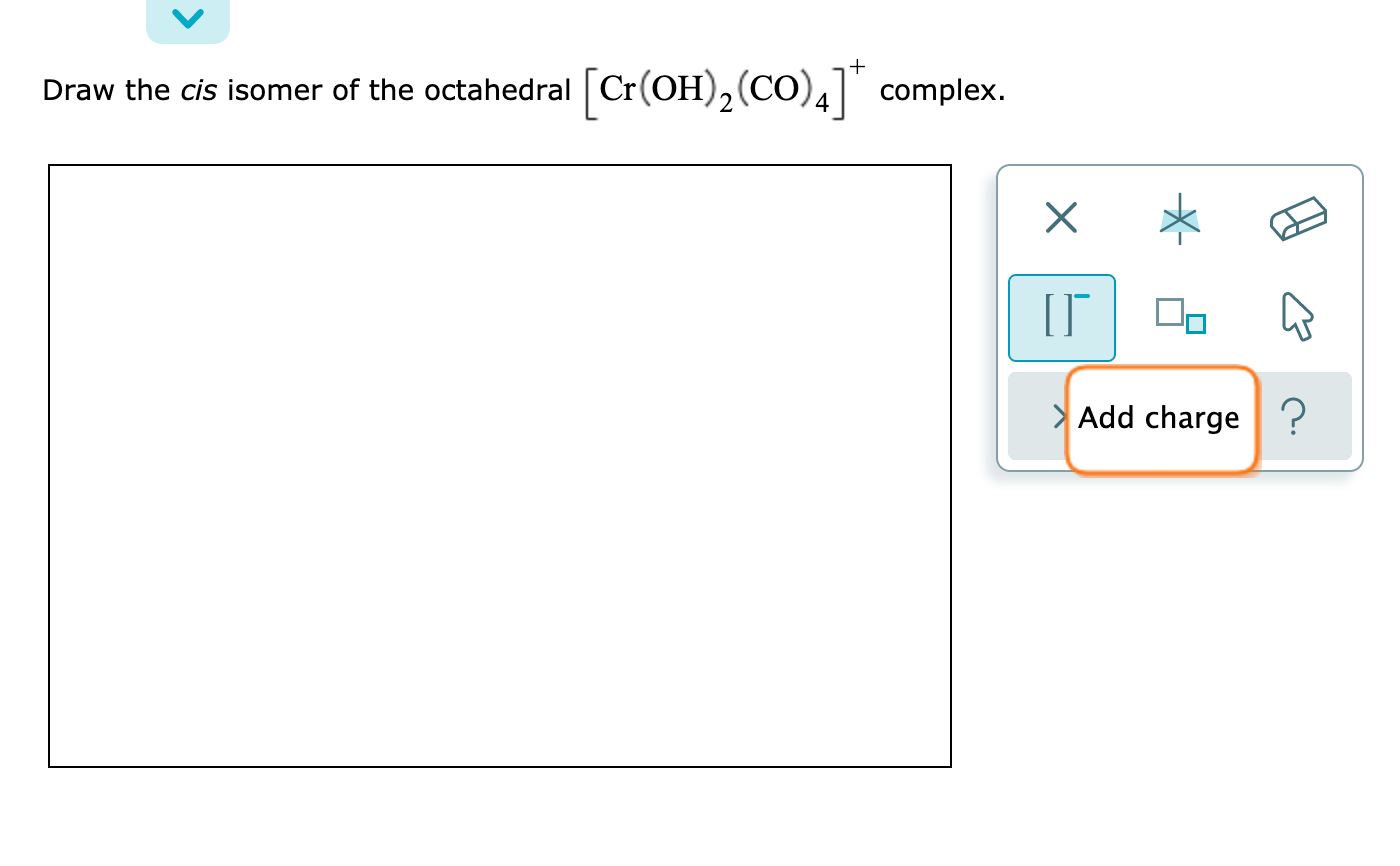Toggle the star-shaped stereo bond tool
The image size is (1400, 866).
tap(1180, 218)
